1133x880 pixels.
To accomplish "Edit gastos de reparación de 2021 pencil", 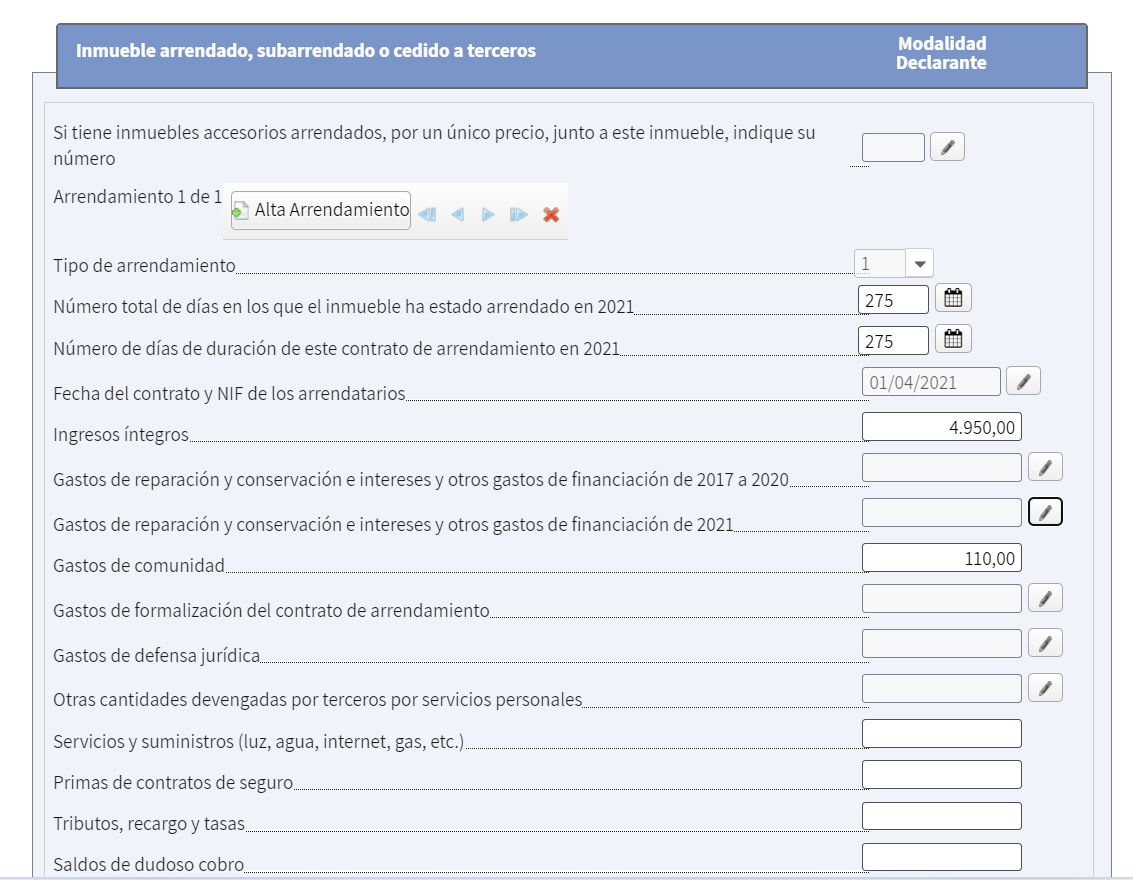I will (1045, 512).
